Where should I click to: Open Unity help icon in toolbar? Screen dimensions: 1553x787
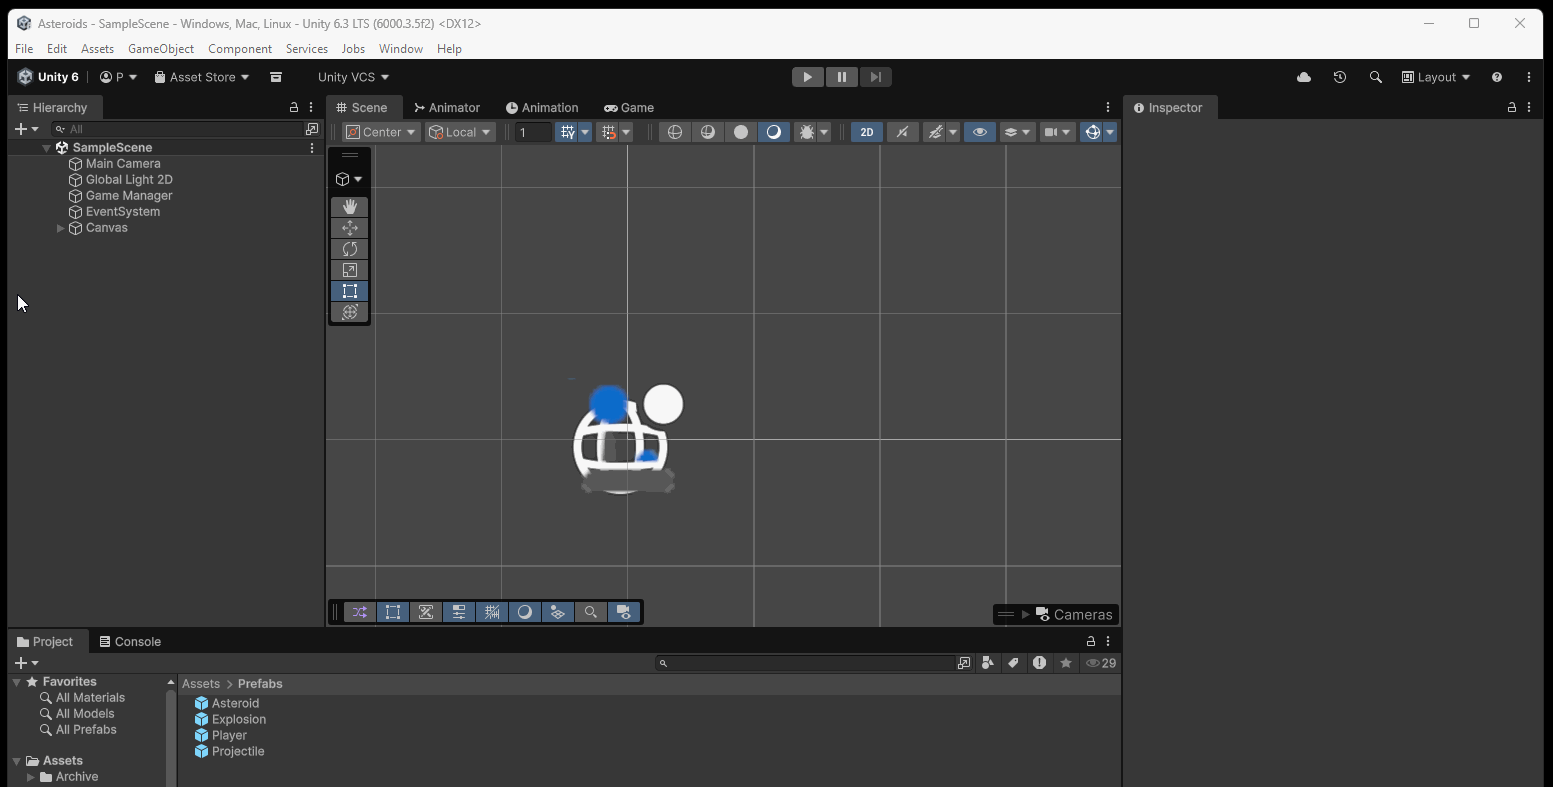coord(1497,77)
